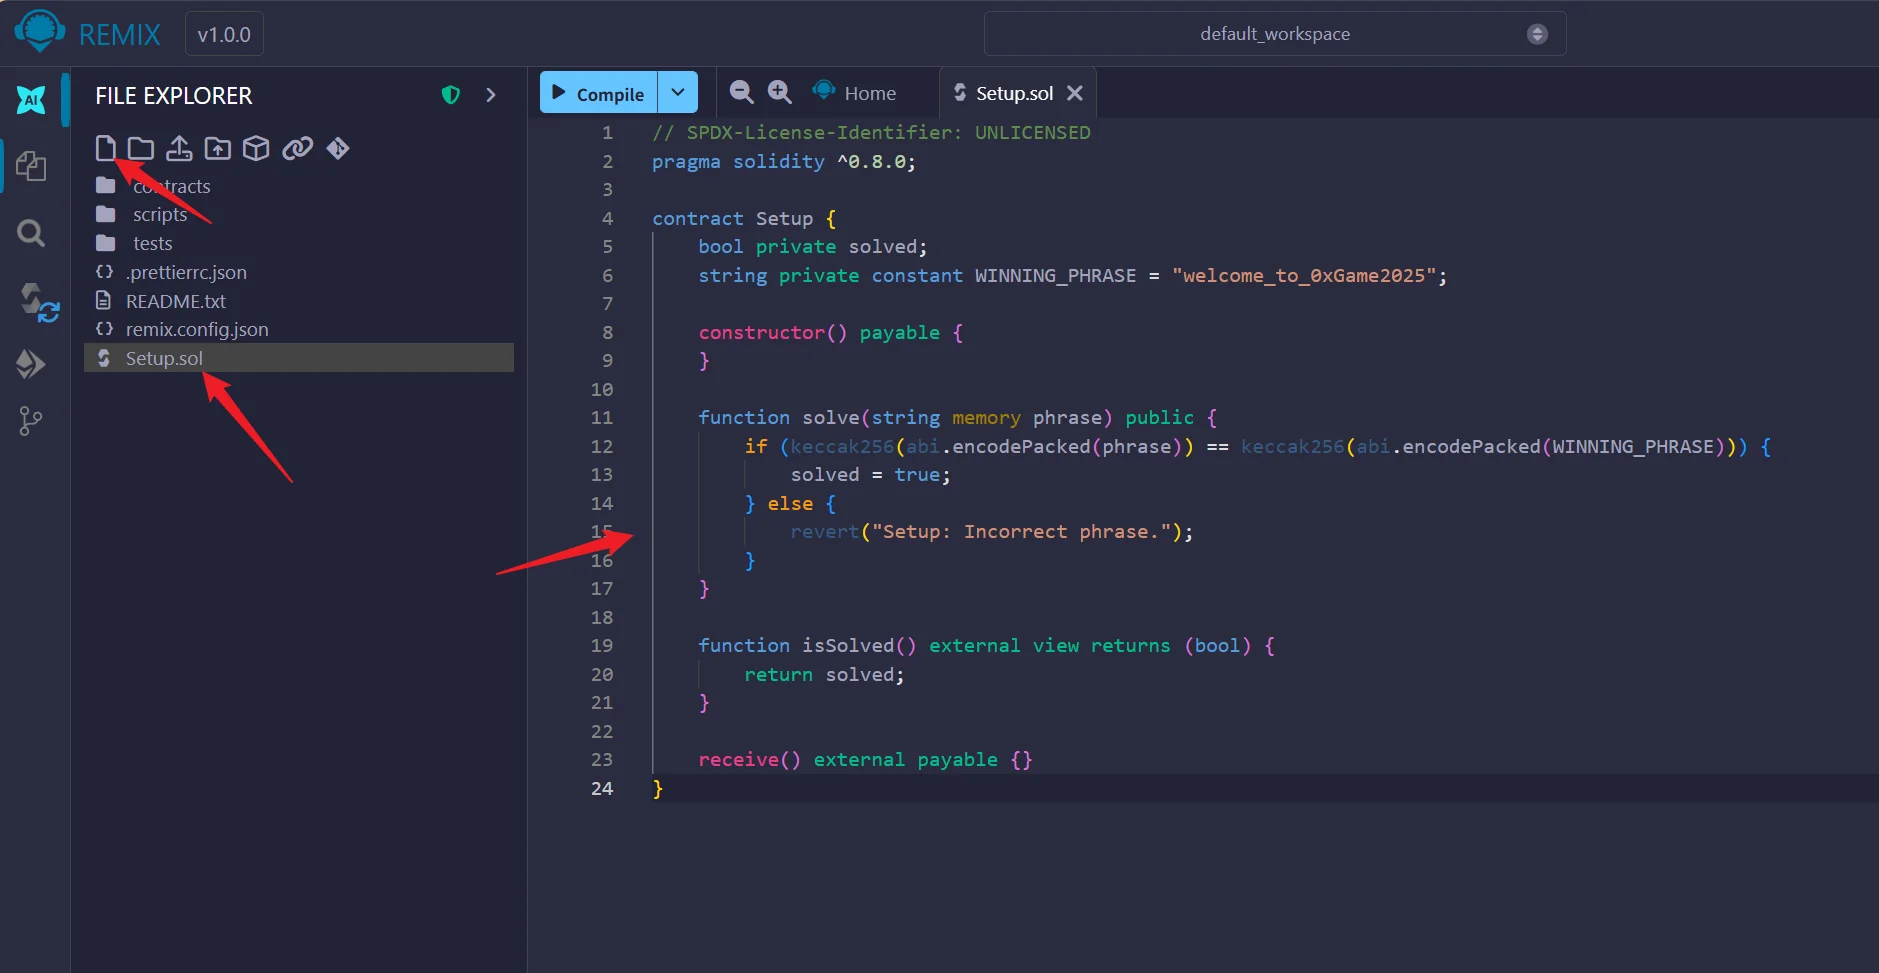Open the default_workspace selector dropdown
Viewport: 1879px width, 973px height.
pos(1274,34)
